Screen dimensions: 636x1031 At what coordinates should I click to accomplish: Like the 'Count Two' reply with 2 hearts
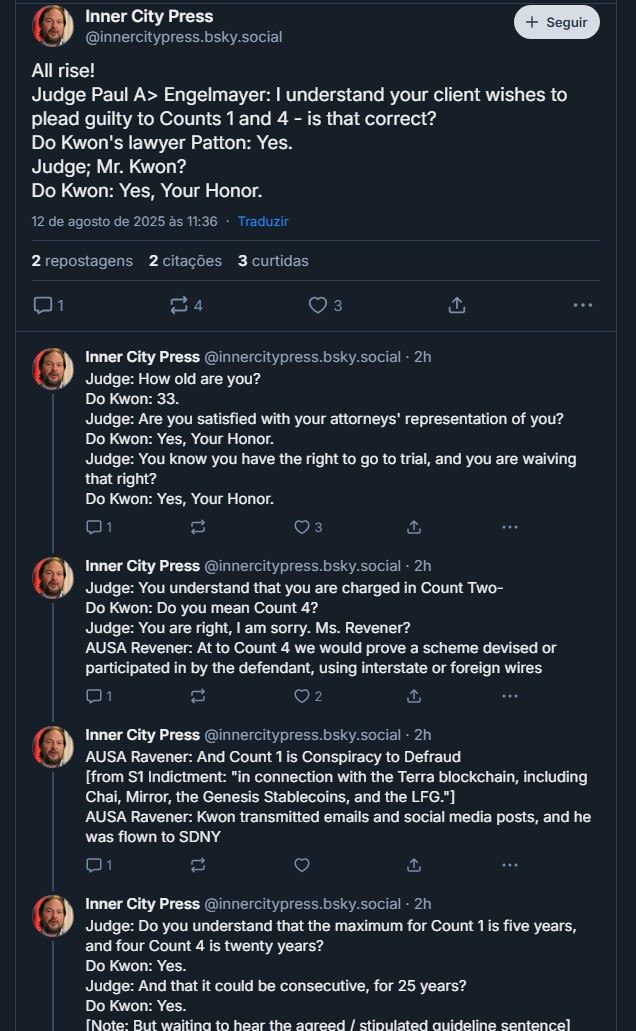coord(308,696)
